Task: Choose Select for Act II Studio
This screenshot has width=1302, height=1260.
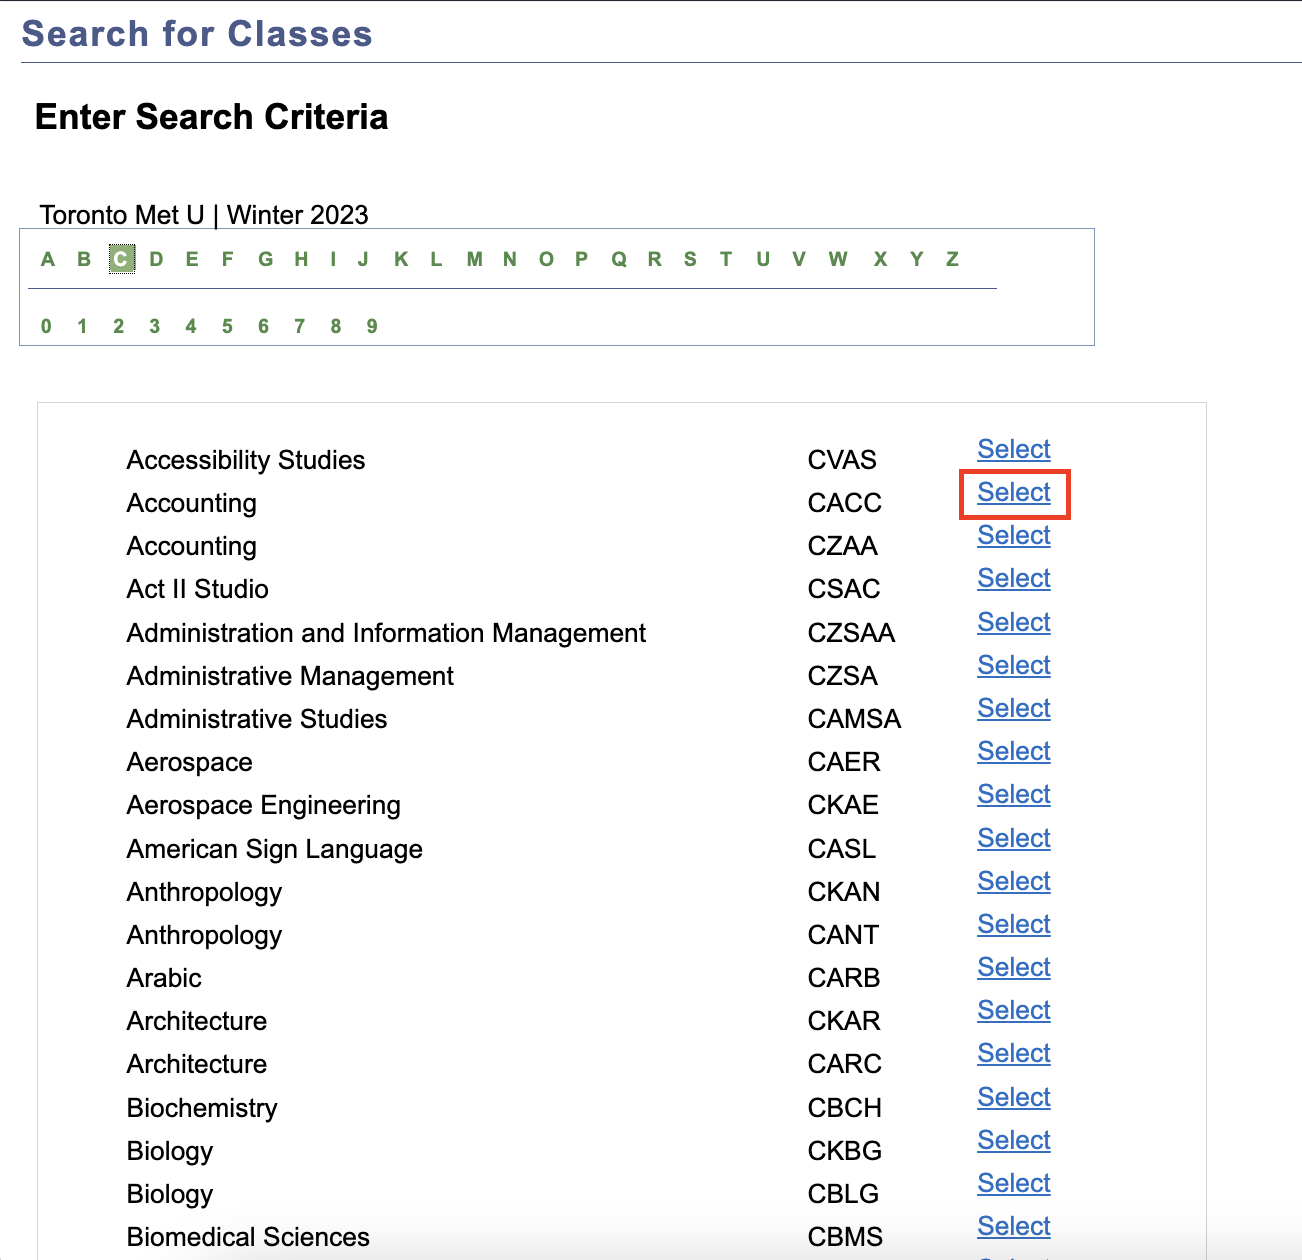Action: pos(1013,579)
